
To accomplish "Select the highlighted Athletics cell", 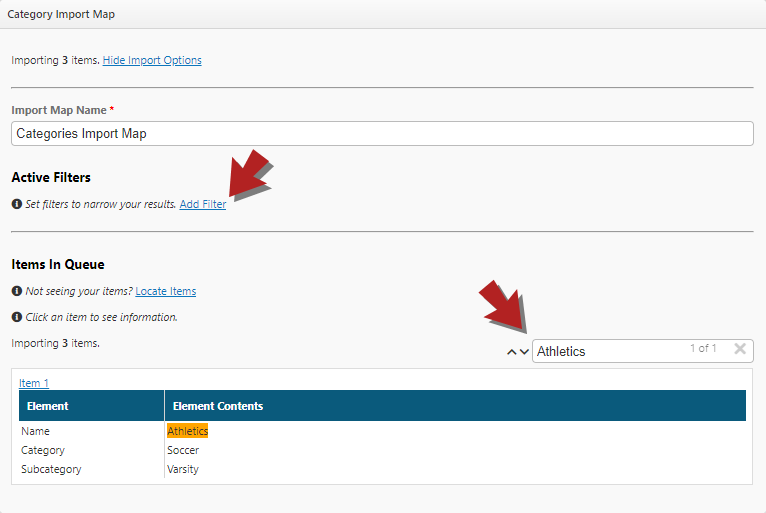I will (188, 431).
